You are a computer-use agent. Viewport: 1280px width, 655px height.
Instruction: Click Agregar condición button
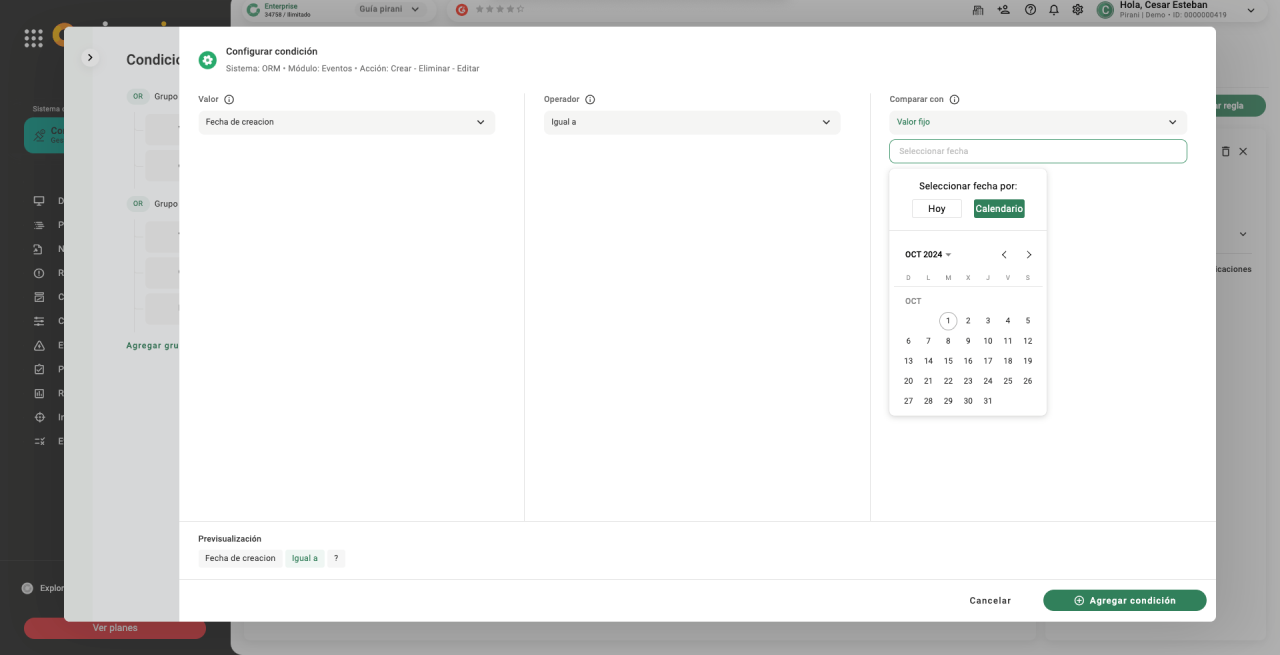click(x=1124, y=601)
